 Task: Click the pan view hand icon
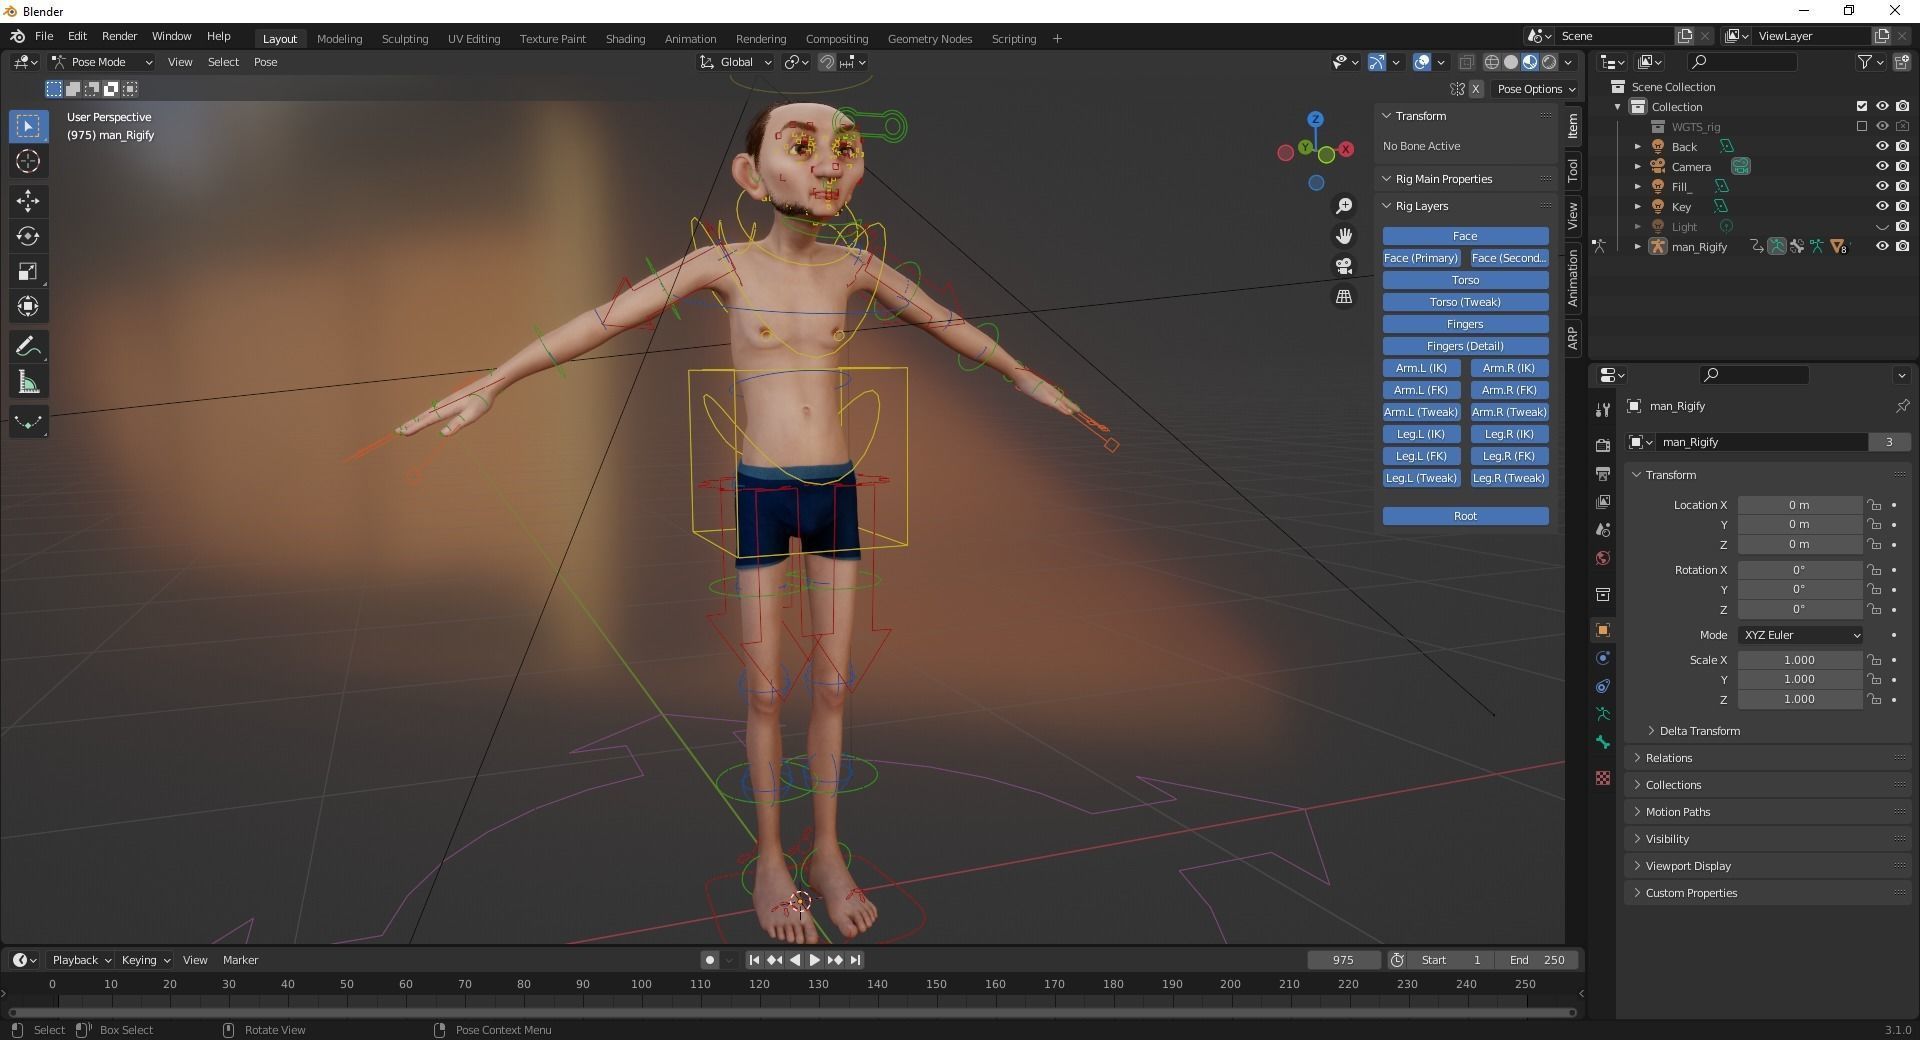(1344, 236)
